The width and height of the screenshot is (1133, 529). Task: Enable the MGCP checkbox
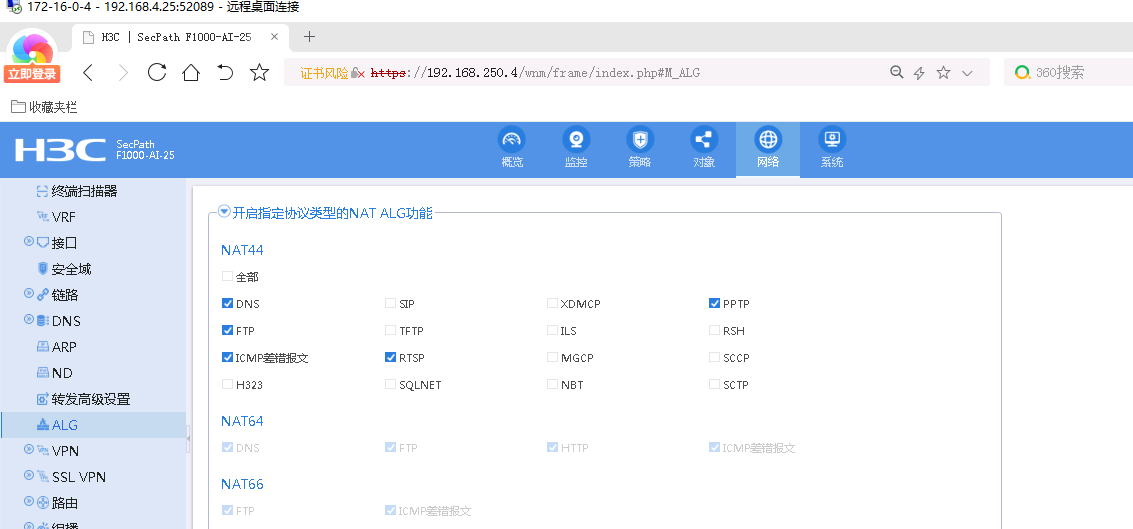tap(552, 357)
